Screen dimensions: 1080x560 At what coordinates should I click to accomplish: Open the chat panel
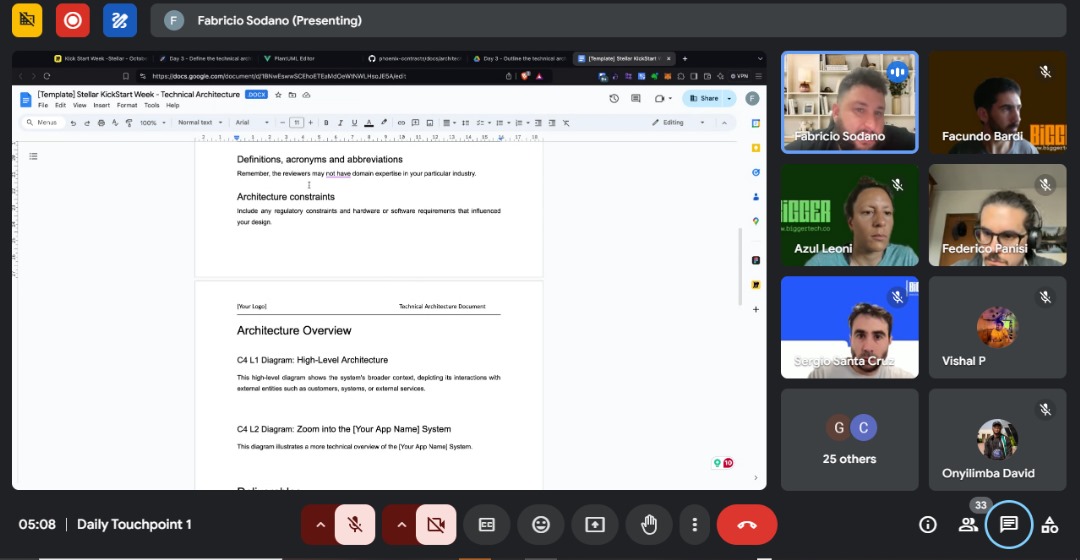pos(1008,525)
